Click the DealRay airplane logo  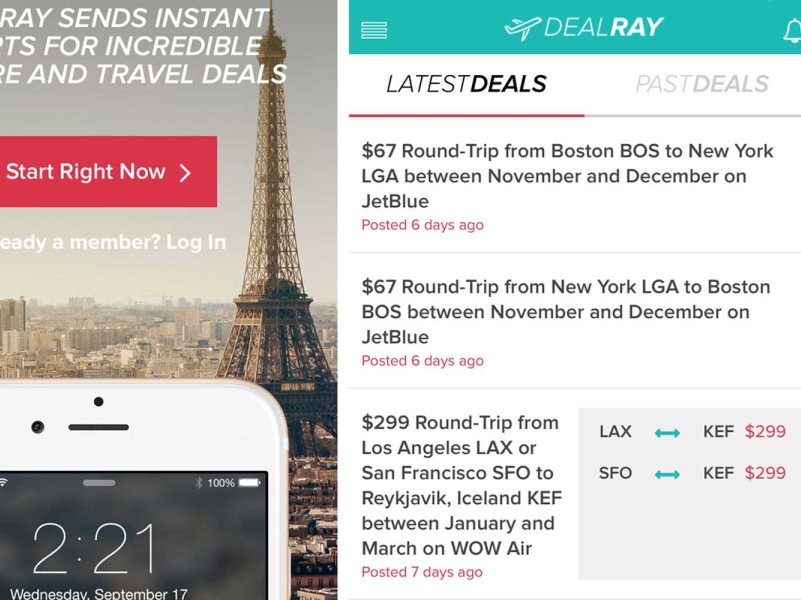point(523,28)
